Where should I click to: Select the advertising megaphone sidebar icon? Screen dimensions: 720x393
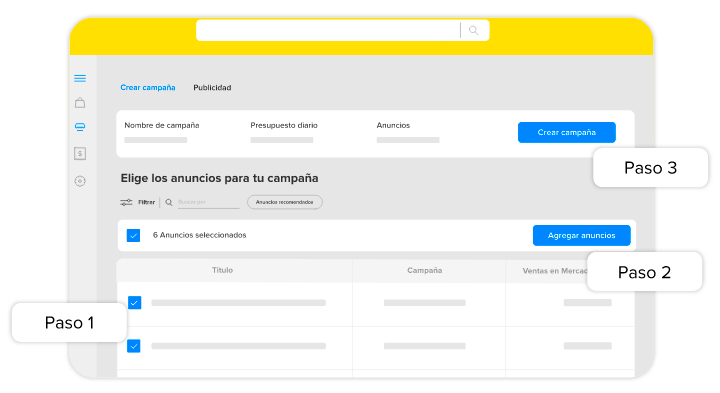click(80, 127)
